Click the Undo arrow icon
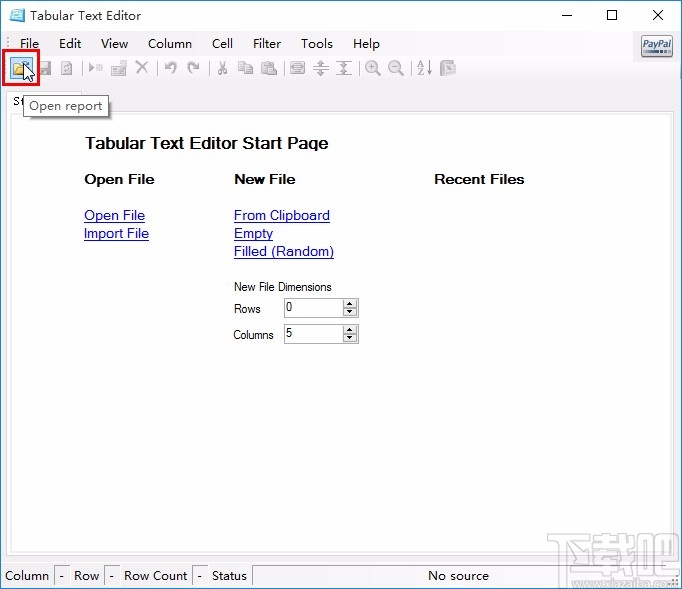Viewport: 682px width, 589px height. [x=170, y=68]
